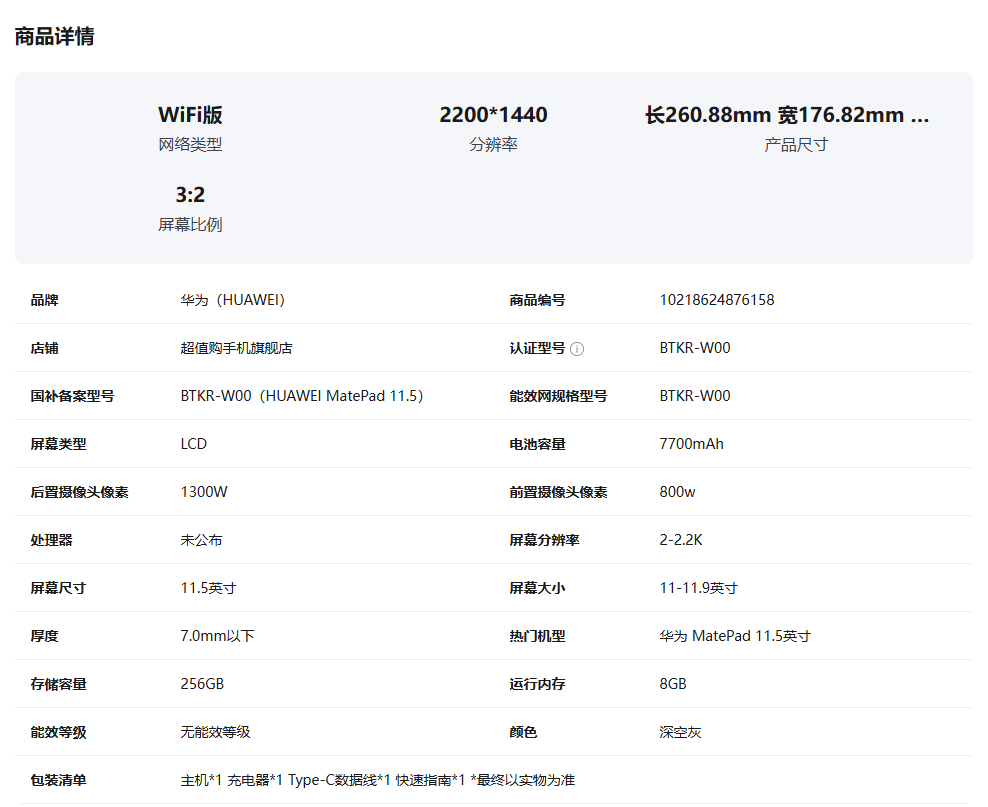988x807 pixels.
Task: Click the 能效等级 row label
Action: (58, 732)
